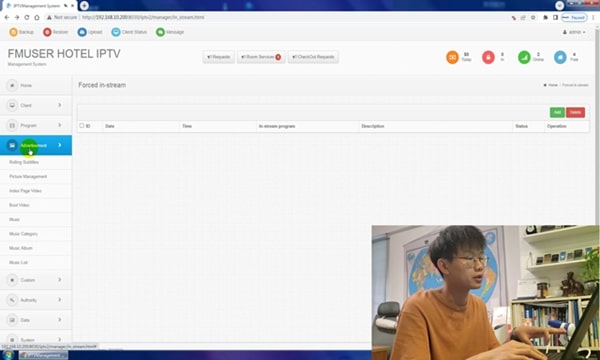Open Picture Management submenu item
This screenshot has width=600, height=360.
pyautogui.click(x=28, y=176)
